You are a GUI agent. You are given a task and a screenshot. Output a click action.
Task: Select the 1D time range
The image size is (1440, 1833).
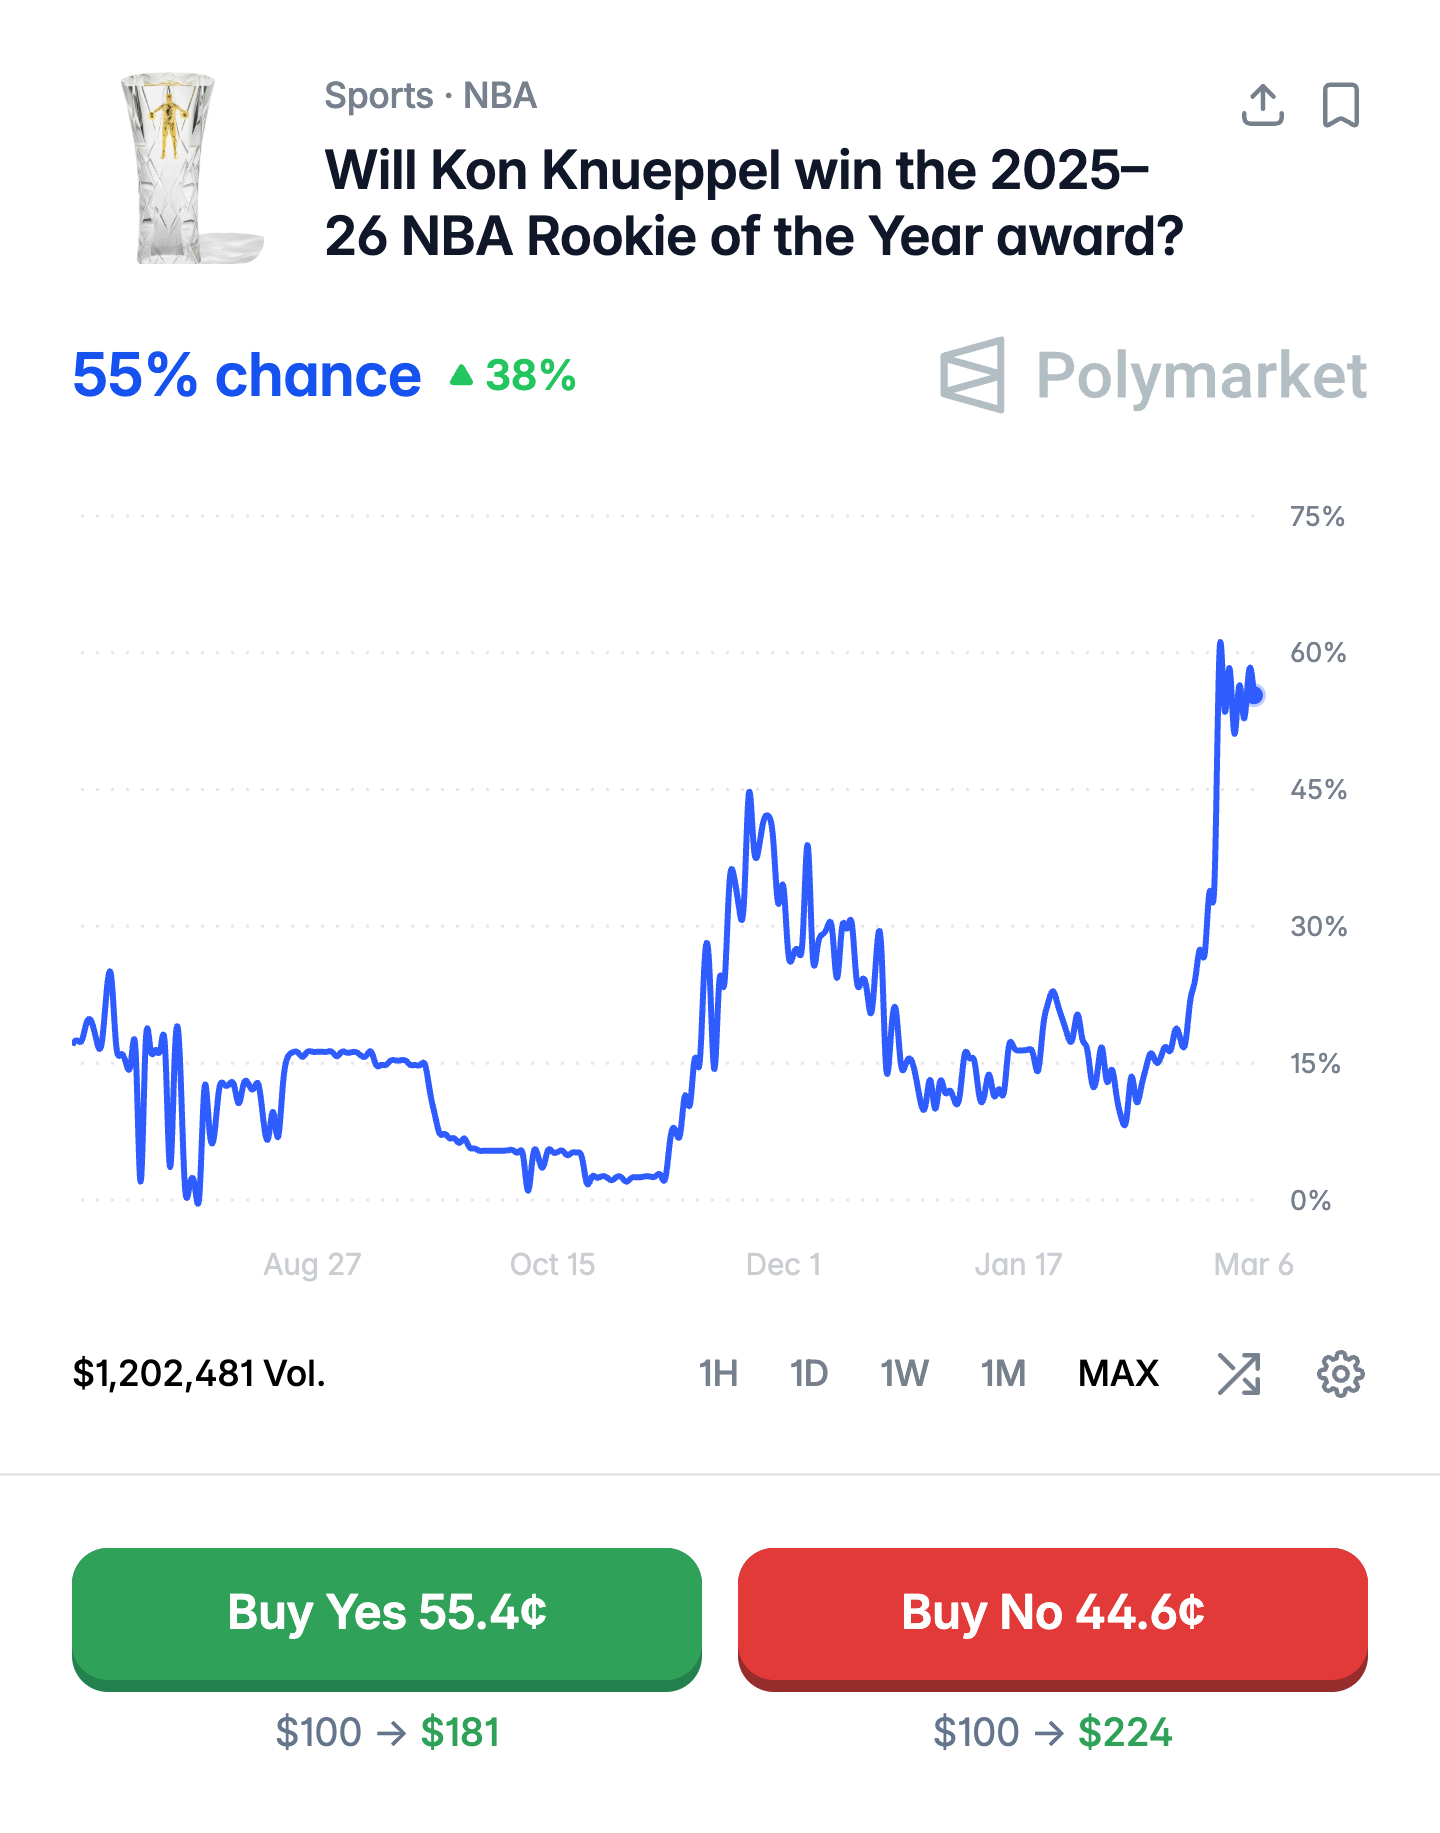pos(808,1374)
